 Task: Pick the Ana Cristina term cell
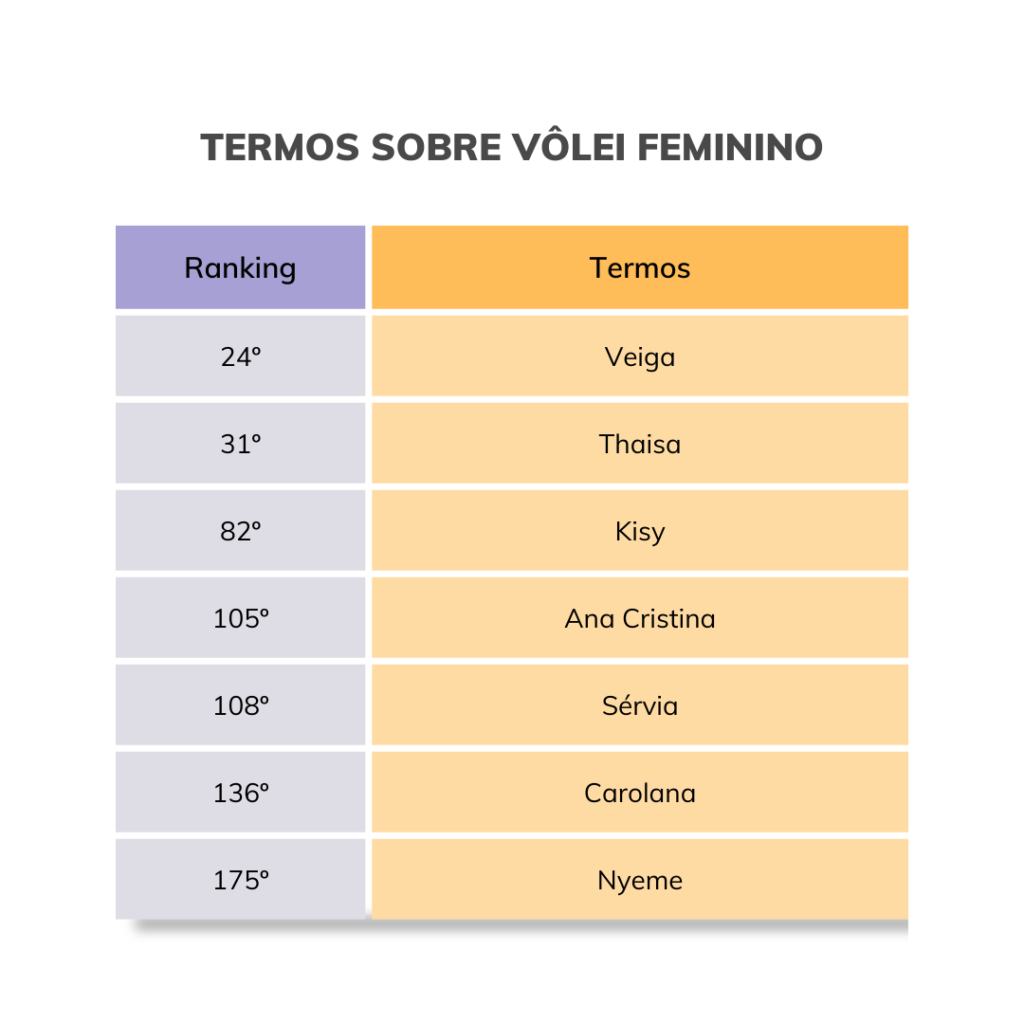(x=640, y=619)
